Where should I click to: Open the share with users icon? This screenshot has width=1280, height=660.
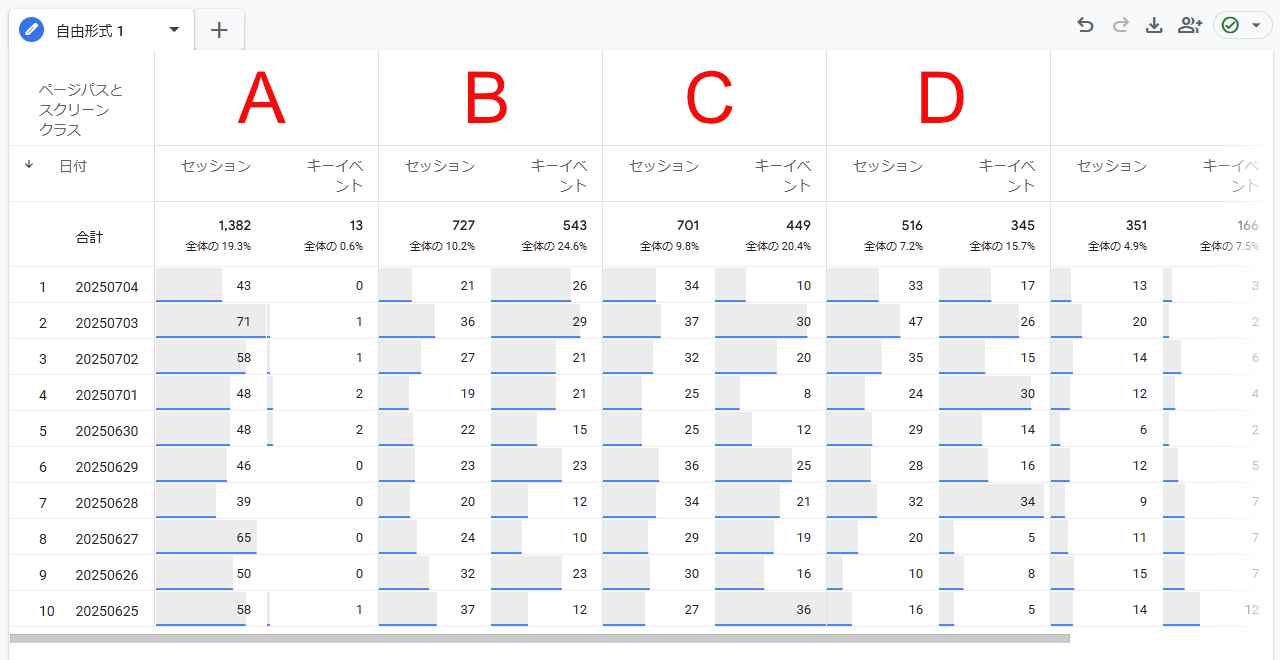1189,26
